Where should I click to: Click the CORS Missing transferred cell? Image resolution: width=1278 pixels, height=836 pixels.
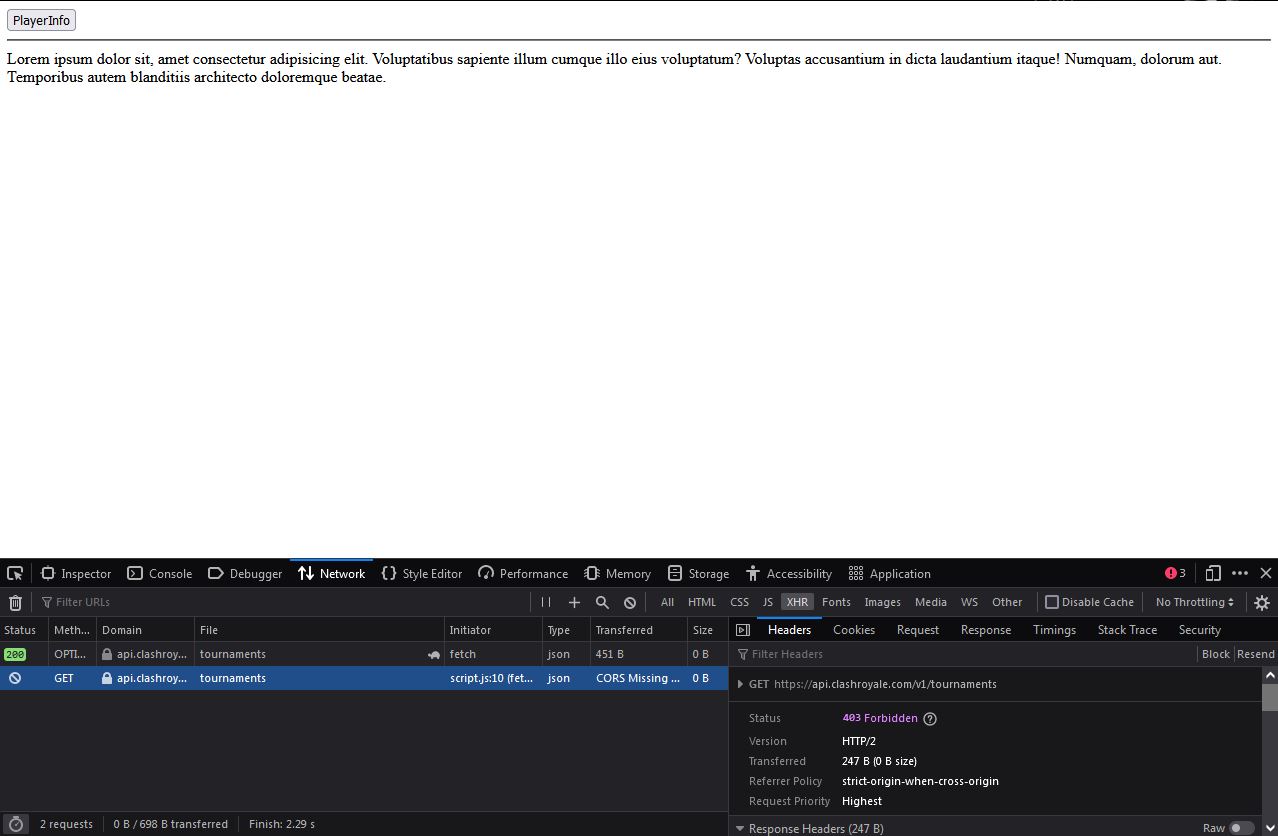pos(638,678)
